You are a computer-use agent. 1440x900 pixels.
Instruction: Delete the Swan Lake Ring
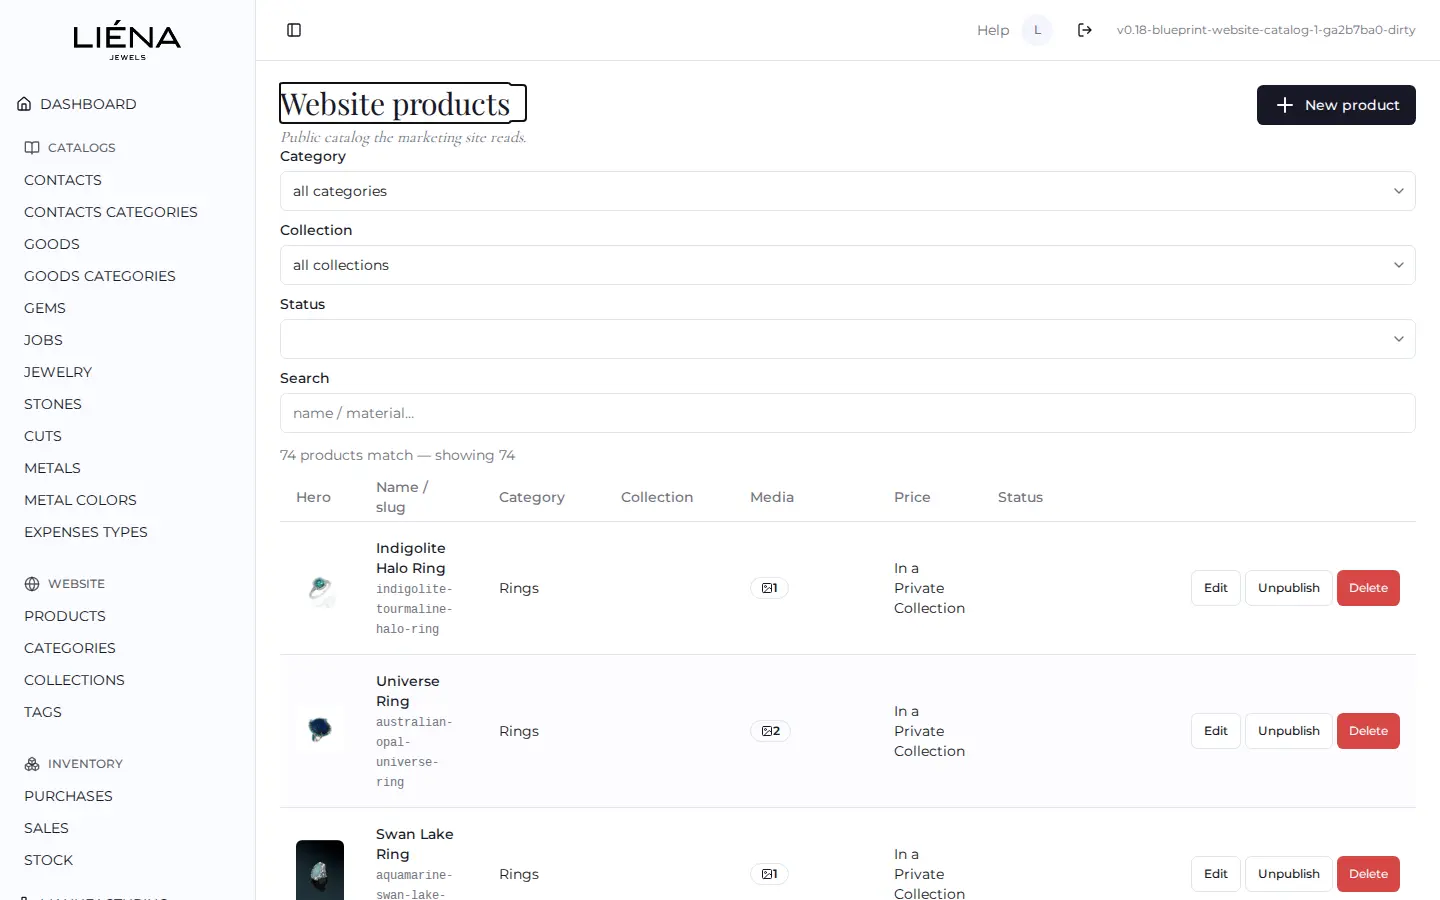coord(1368,874)
